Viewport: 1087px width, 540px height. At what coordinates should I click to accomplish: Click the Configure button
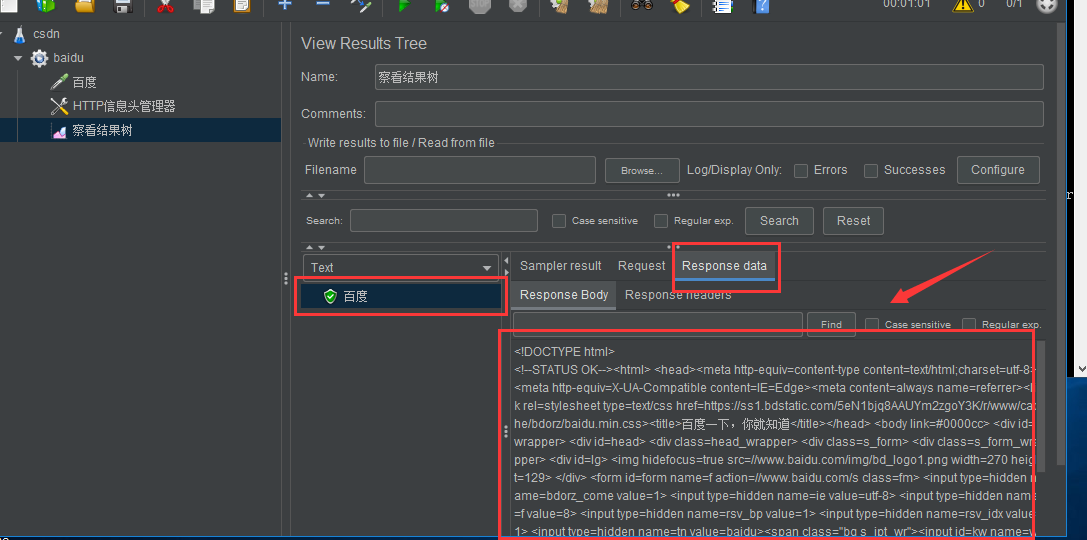(998, 170)
